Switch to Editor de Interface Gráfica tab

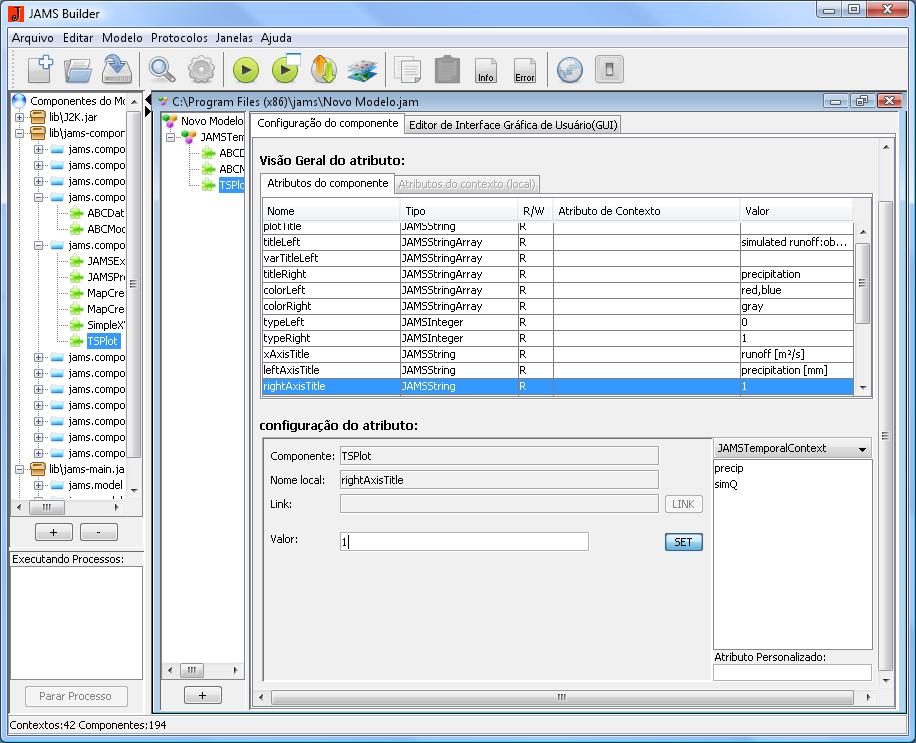tap(513, 124)
